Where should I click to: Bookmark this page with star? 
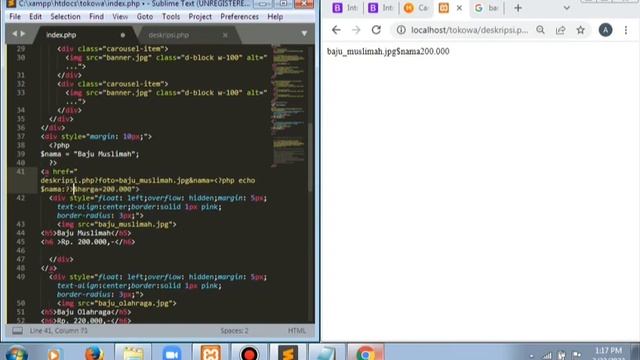click(580, 30)
